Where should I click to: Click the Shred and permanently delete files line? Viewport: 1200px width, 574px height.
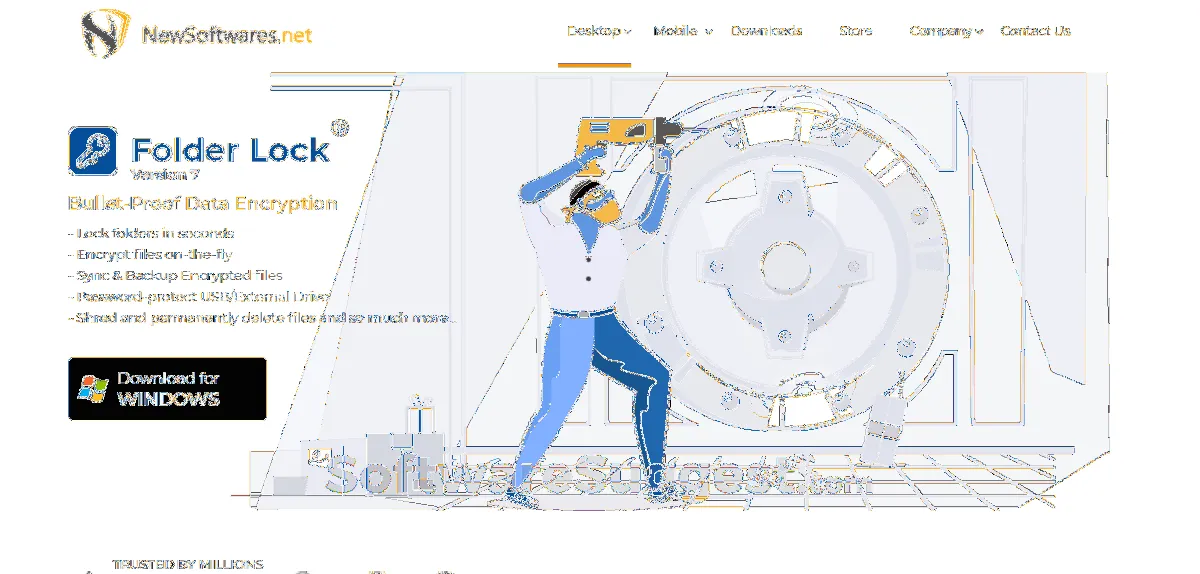262,318
